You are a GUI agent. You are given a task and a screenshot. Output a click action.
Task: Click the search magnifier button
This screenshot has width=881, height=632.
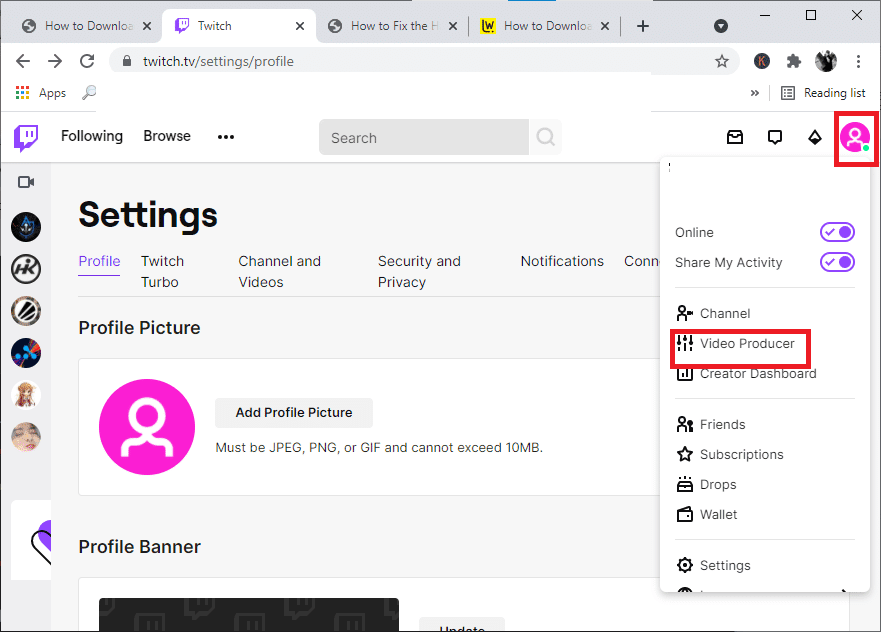[x=545, y=137]
